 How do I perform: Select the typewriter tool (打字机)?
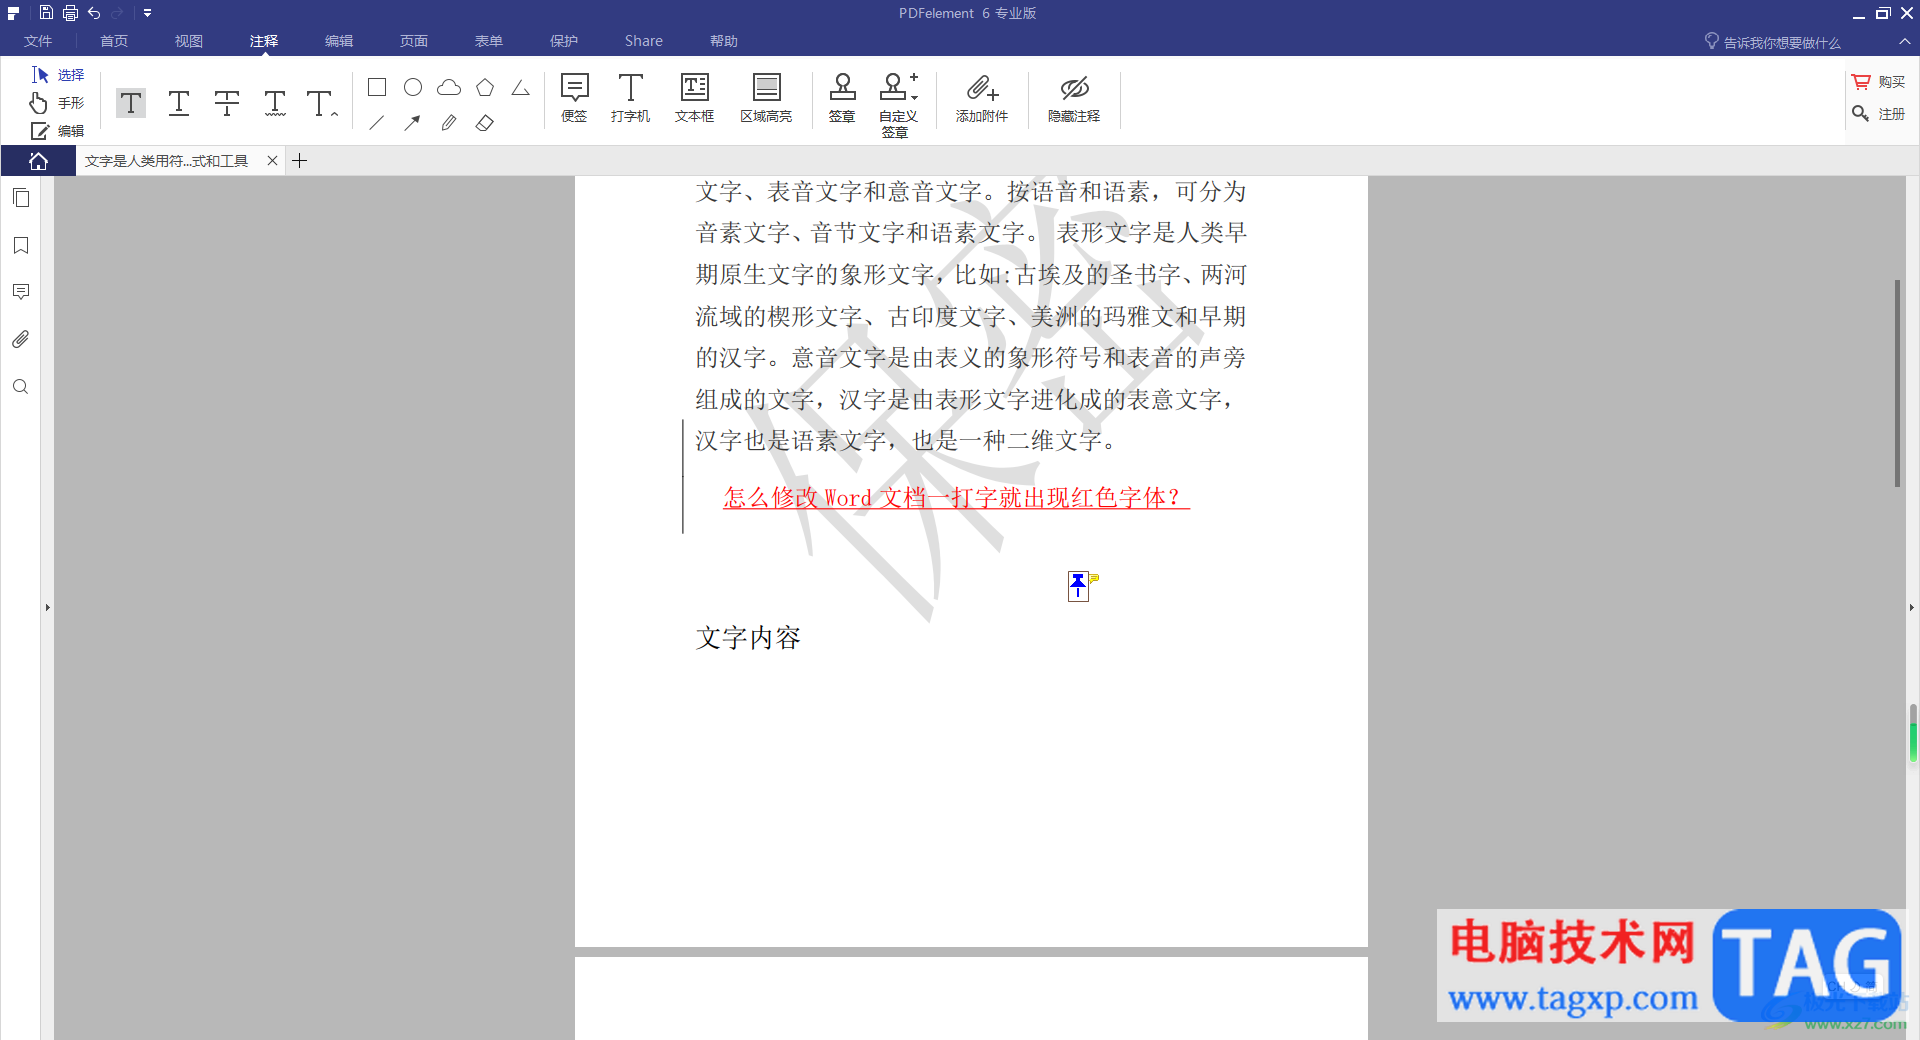coord(630,98)
